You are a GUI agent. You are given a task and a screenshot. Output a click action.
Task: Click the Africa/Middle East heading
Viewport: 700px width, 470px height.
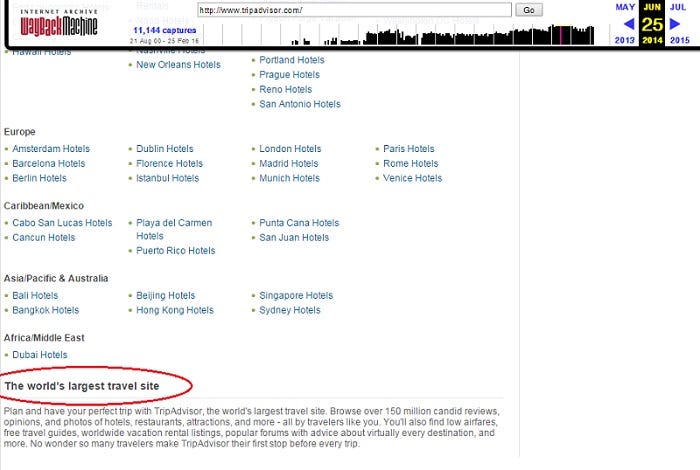point(44,338)
